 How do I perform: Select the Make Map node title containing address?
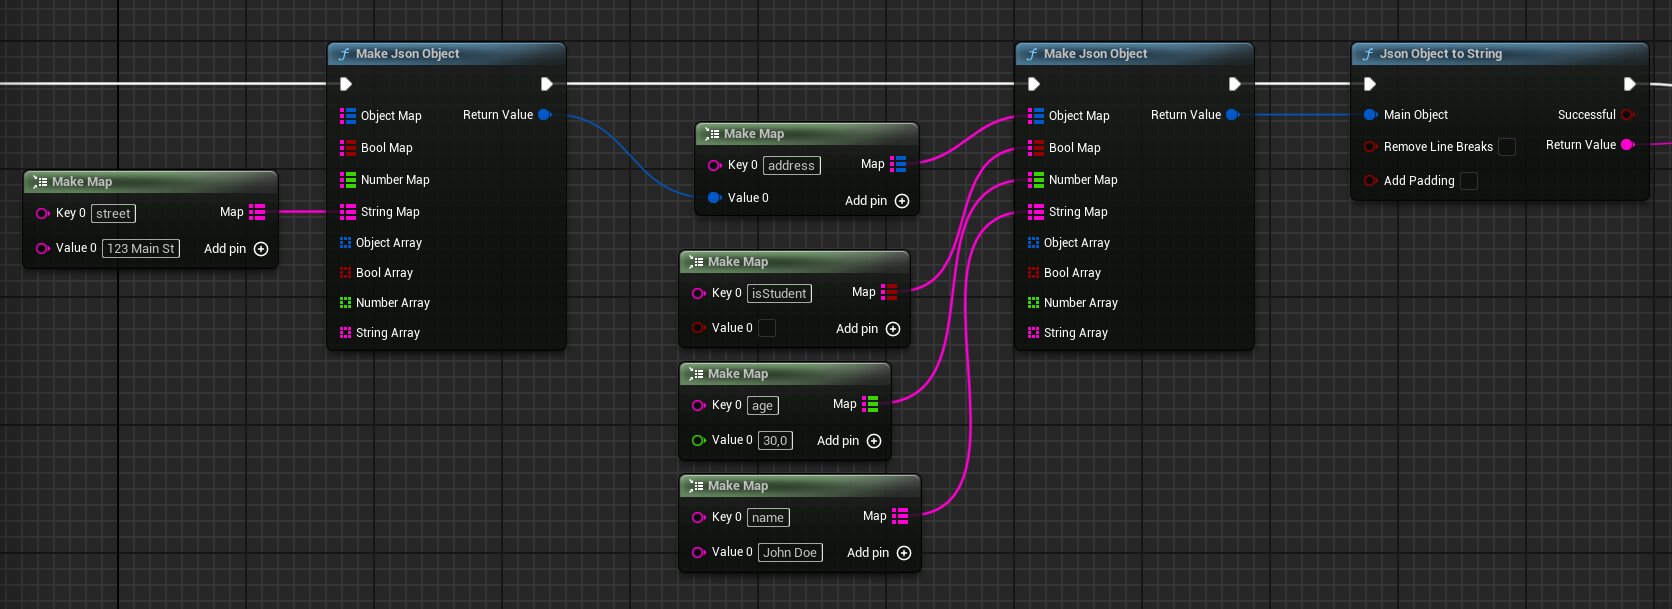[x=754, y=134]
